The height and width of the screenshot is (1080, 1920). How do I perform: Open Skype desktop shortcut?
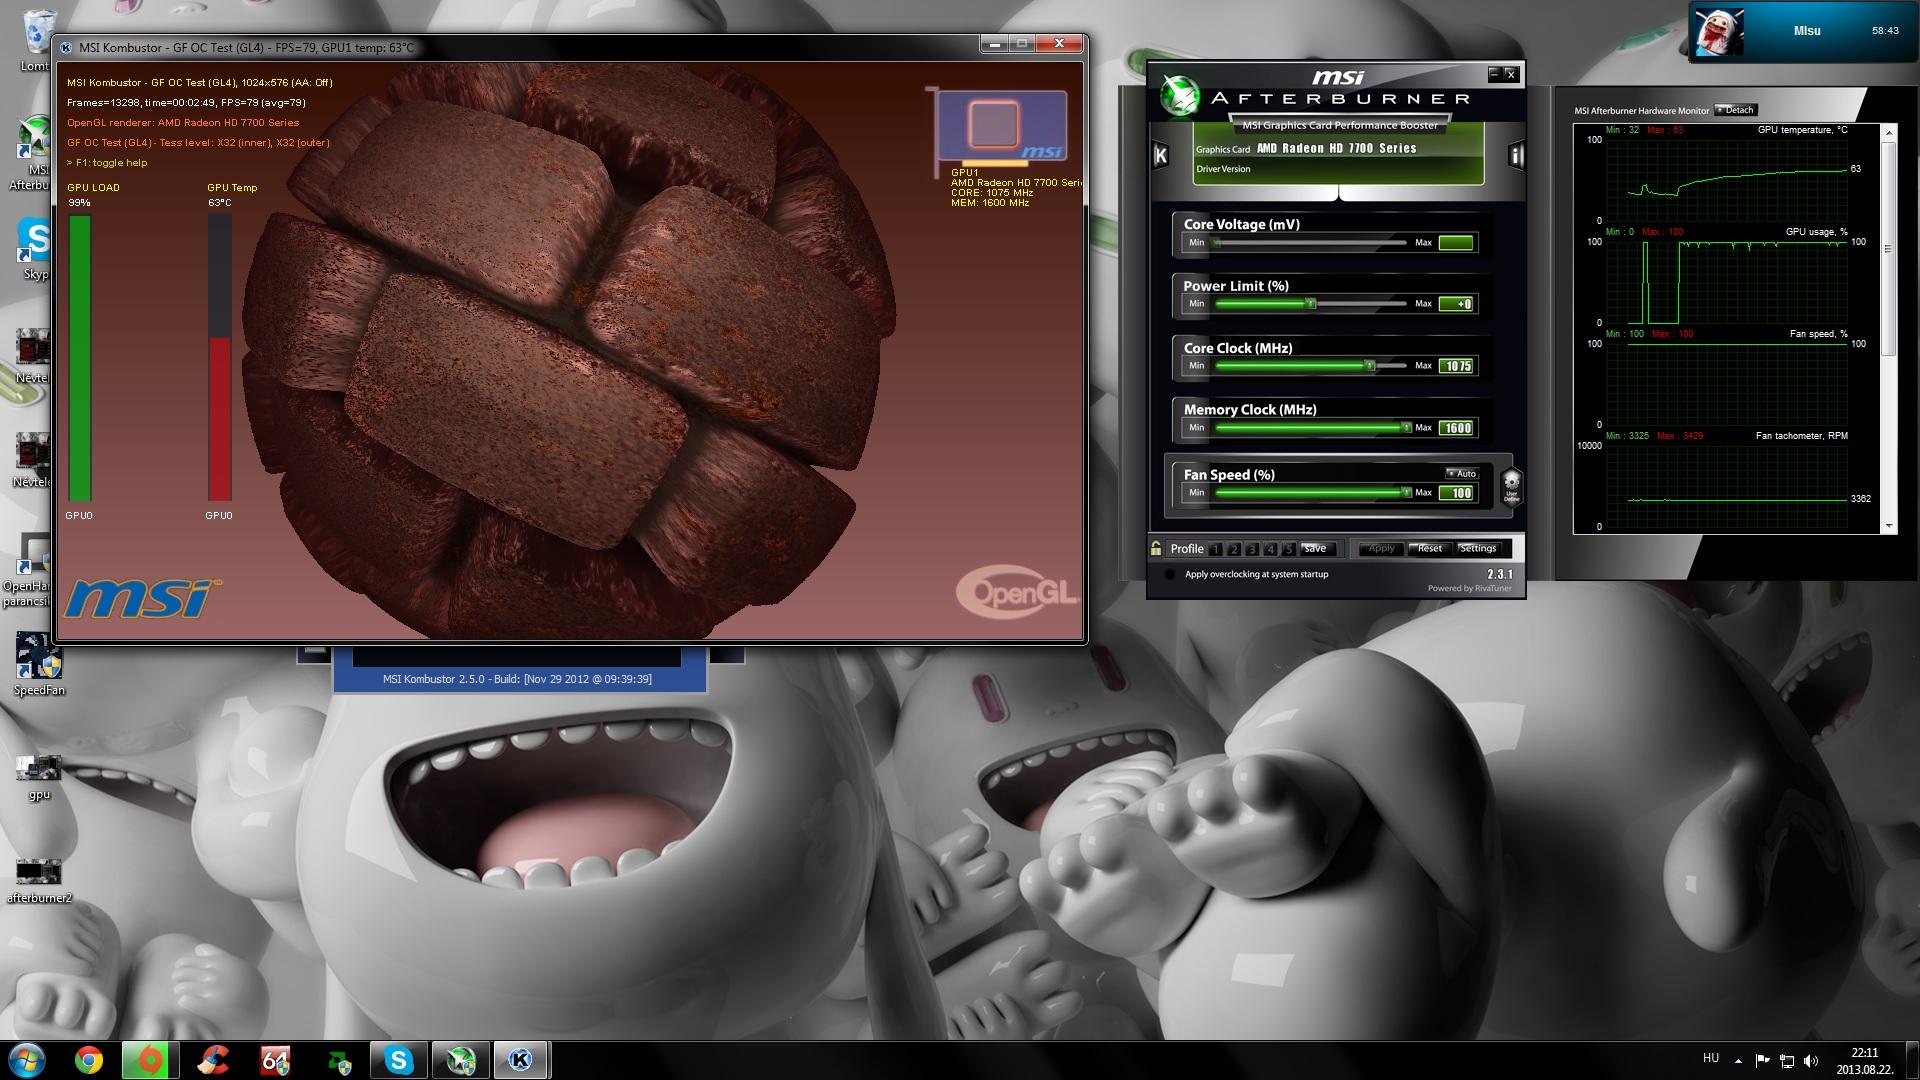35,248
